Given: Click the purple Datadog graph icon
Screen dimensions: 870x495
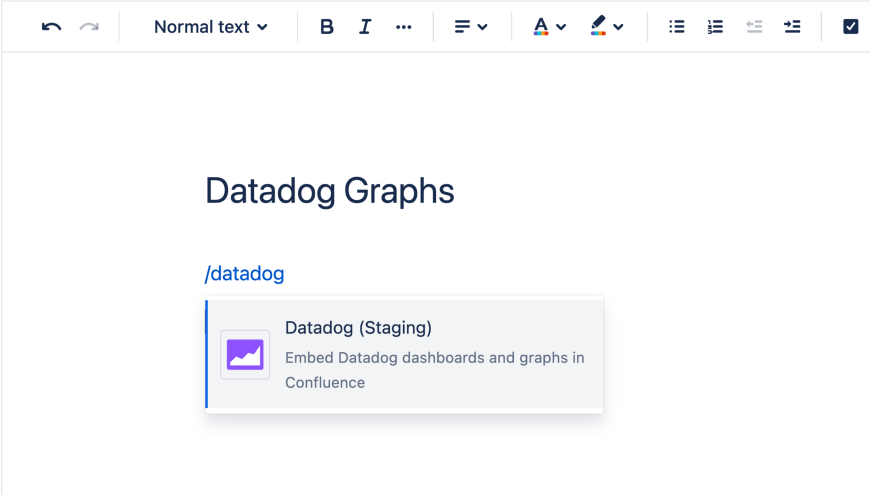Looking at the screenshot, I should pos(245,355).
